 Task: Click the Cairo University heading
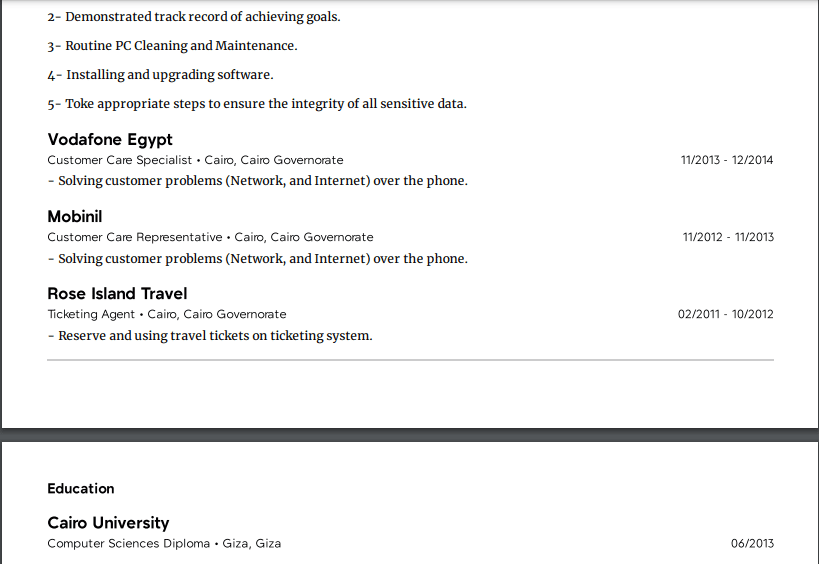pyautogui.click(x=108, y=523)
